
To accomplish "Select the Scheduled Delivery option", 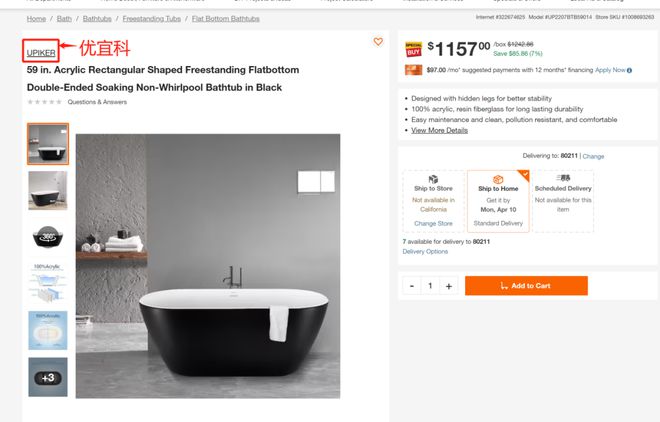I will pyautogui.click(x=563, y=202).
